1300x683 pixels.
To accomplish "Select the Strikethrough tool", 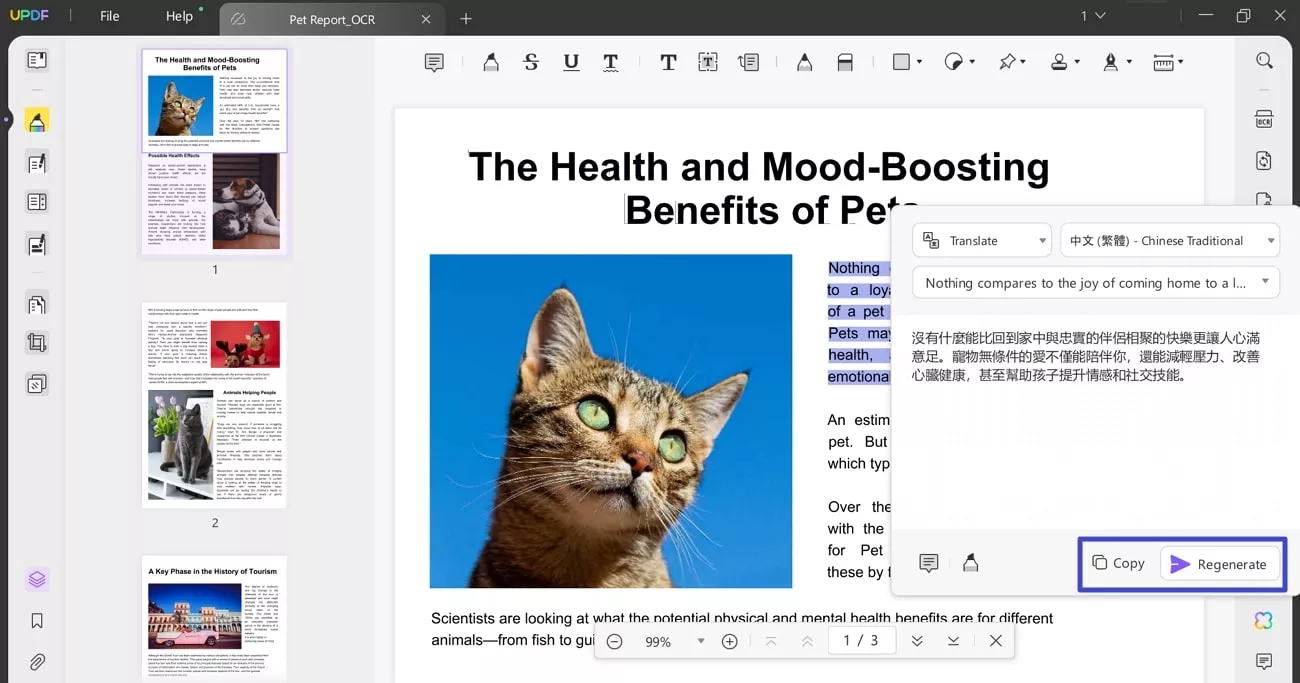I will 531,62.
